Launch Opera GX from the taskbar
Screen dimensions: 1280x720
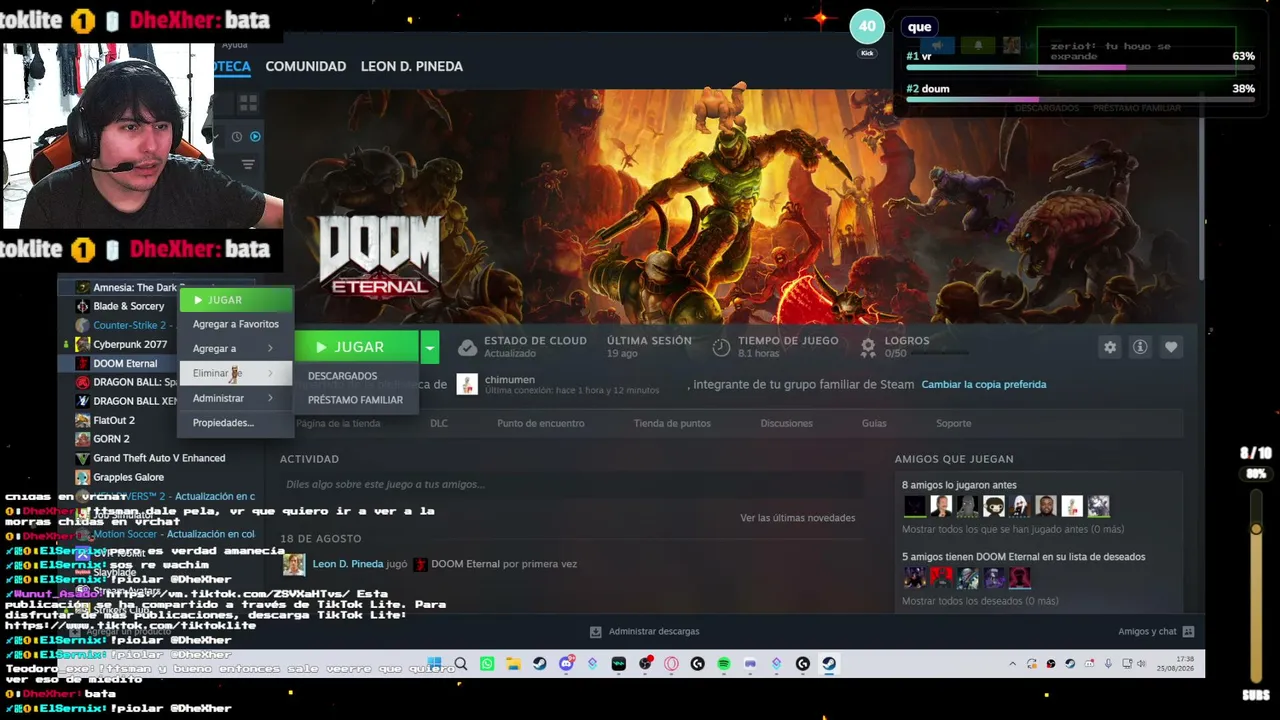click(671, 664)
